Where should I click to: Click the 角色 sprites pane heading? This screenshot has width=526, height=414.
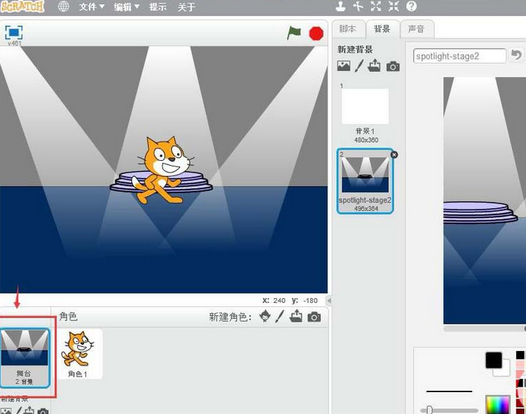click(x=68, y=316)
